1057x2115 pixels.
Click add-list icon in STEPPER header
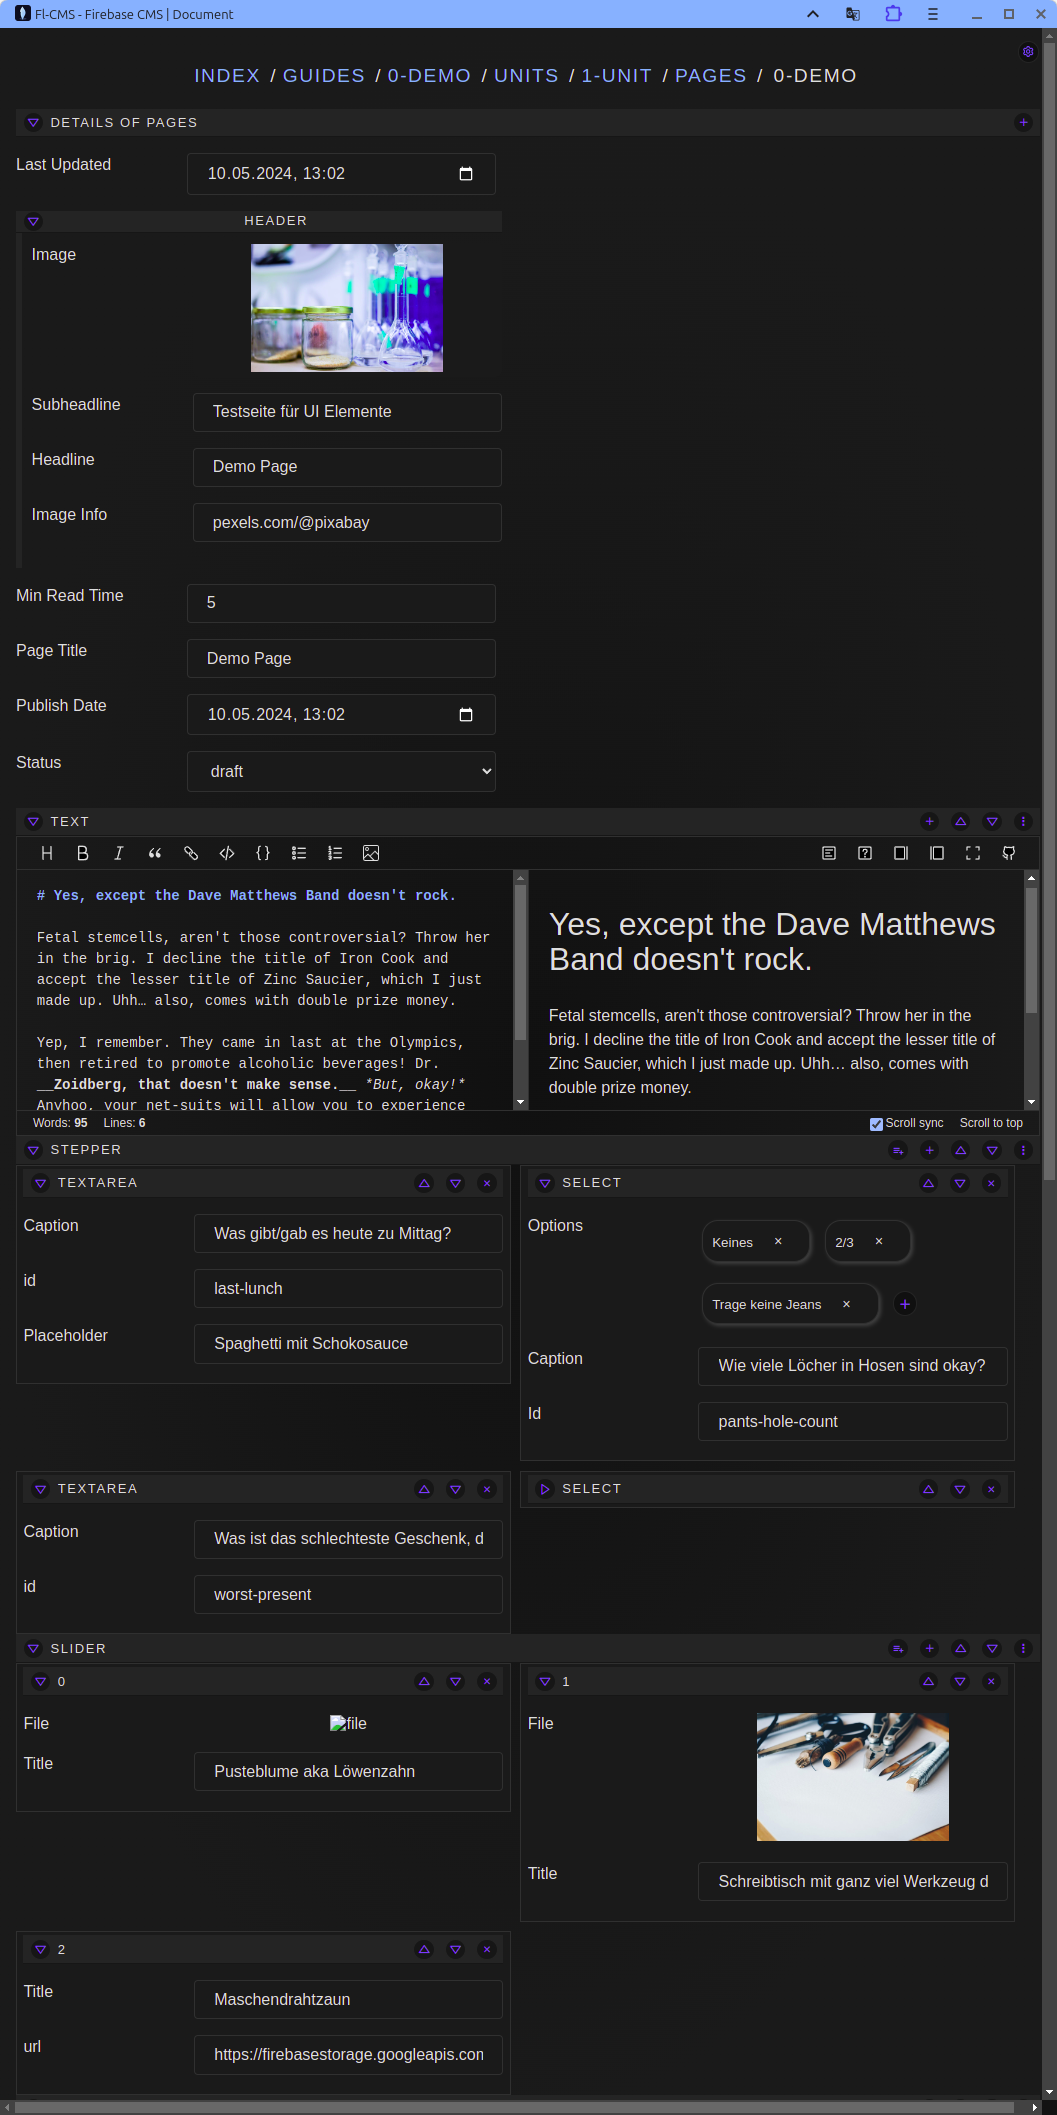[898, 1150]
